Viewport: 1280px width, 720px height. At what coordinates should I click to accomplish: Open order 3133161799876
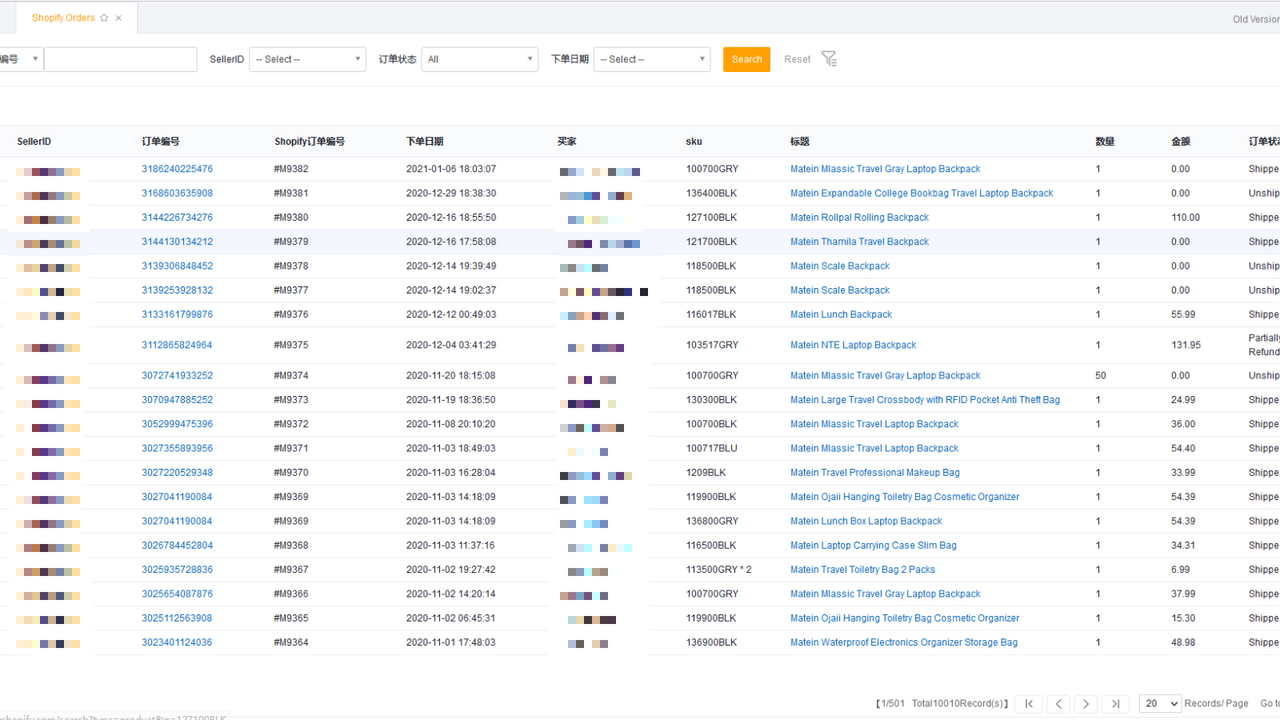(x=177, y=314)
